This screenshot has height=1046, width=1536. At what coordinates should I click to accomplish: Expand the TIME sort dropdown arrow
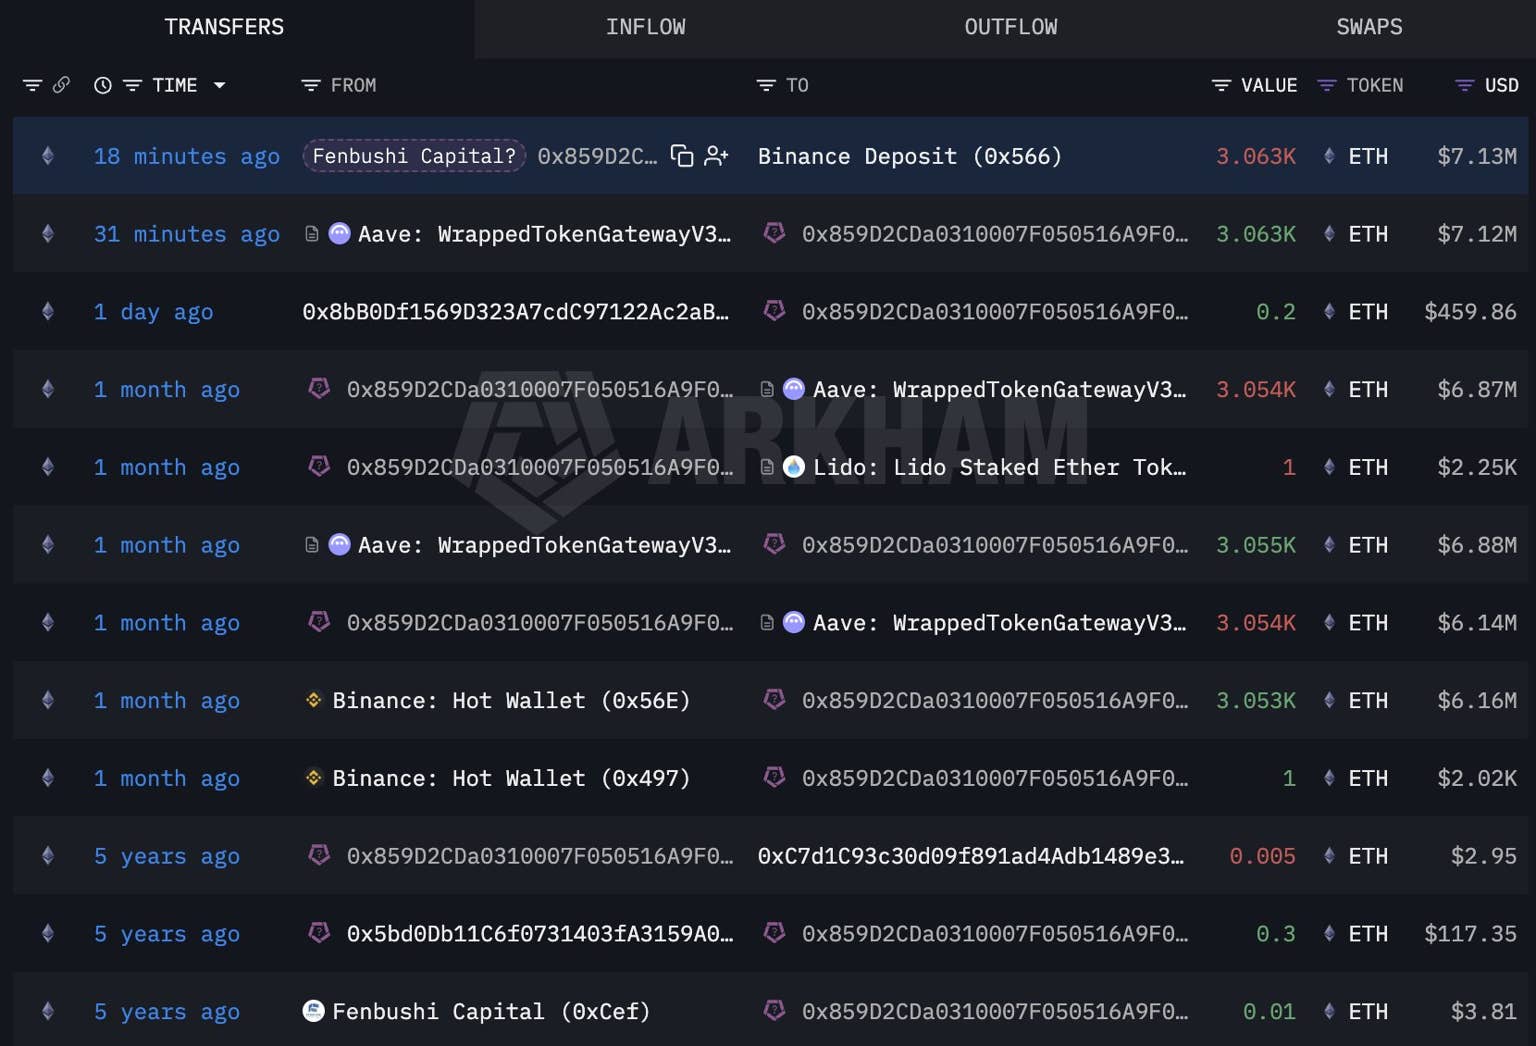point(219,86)
